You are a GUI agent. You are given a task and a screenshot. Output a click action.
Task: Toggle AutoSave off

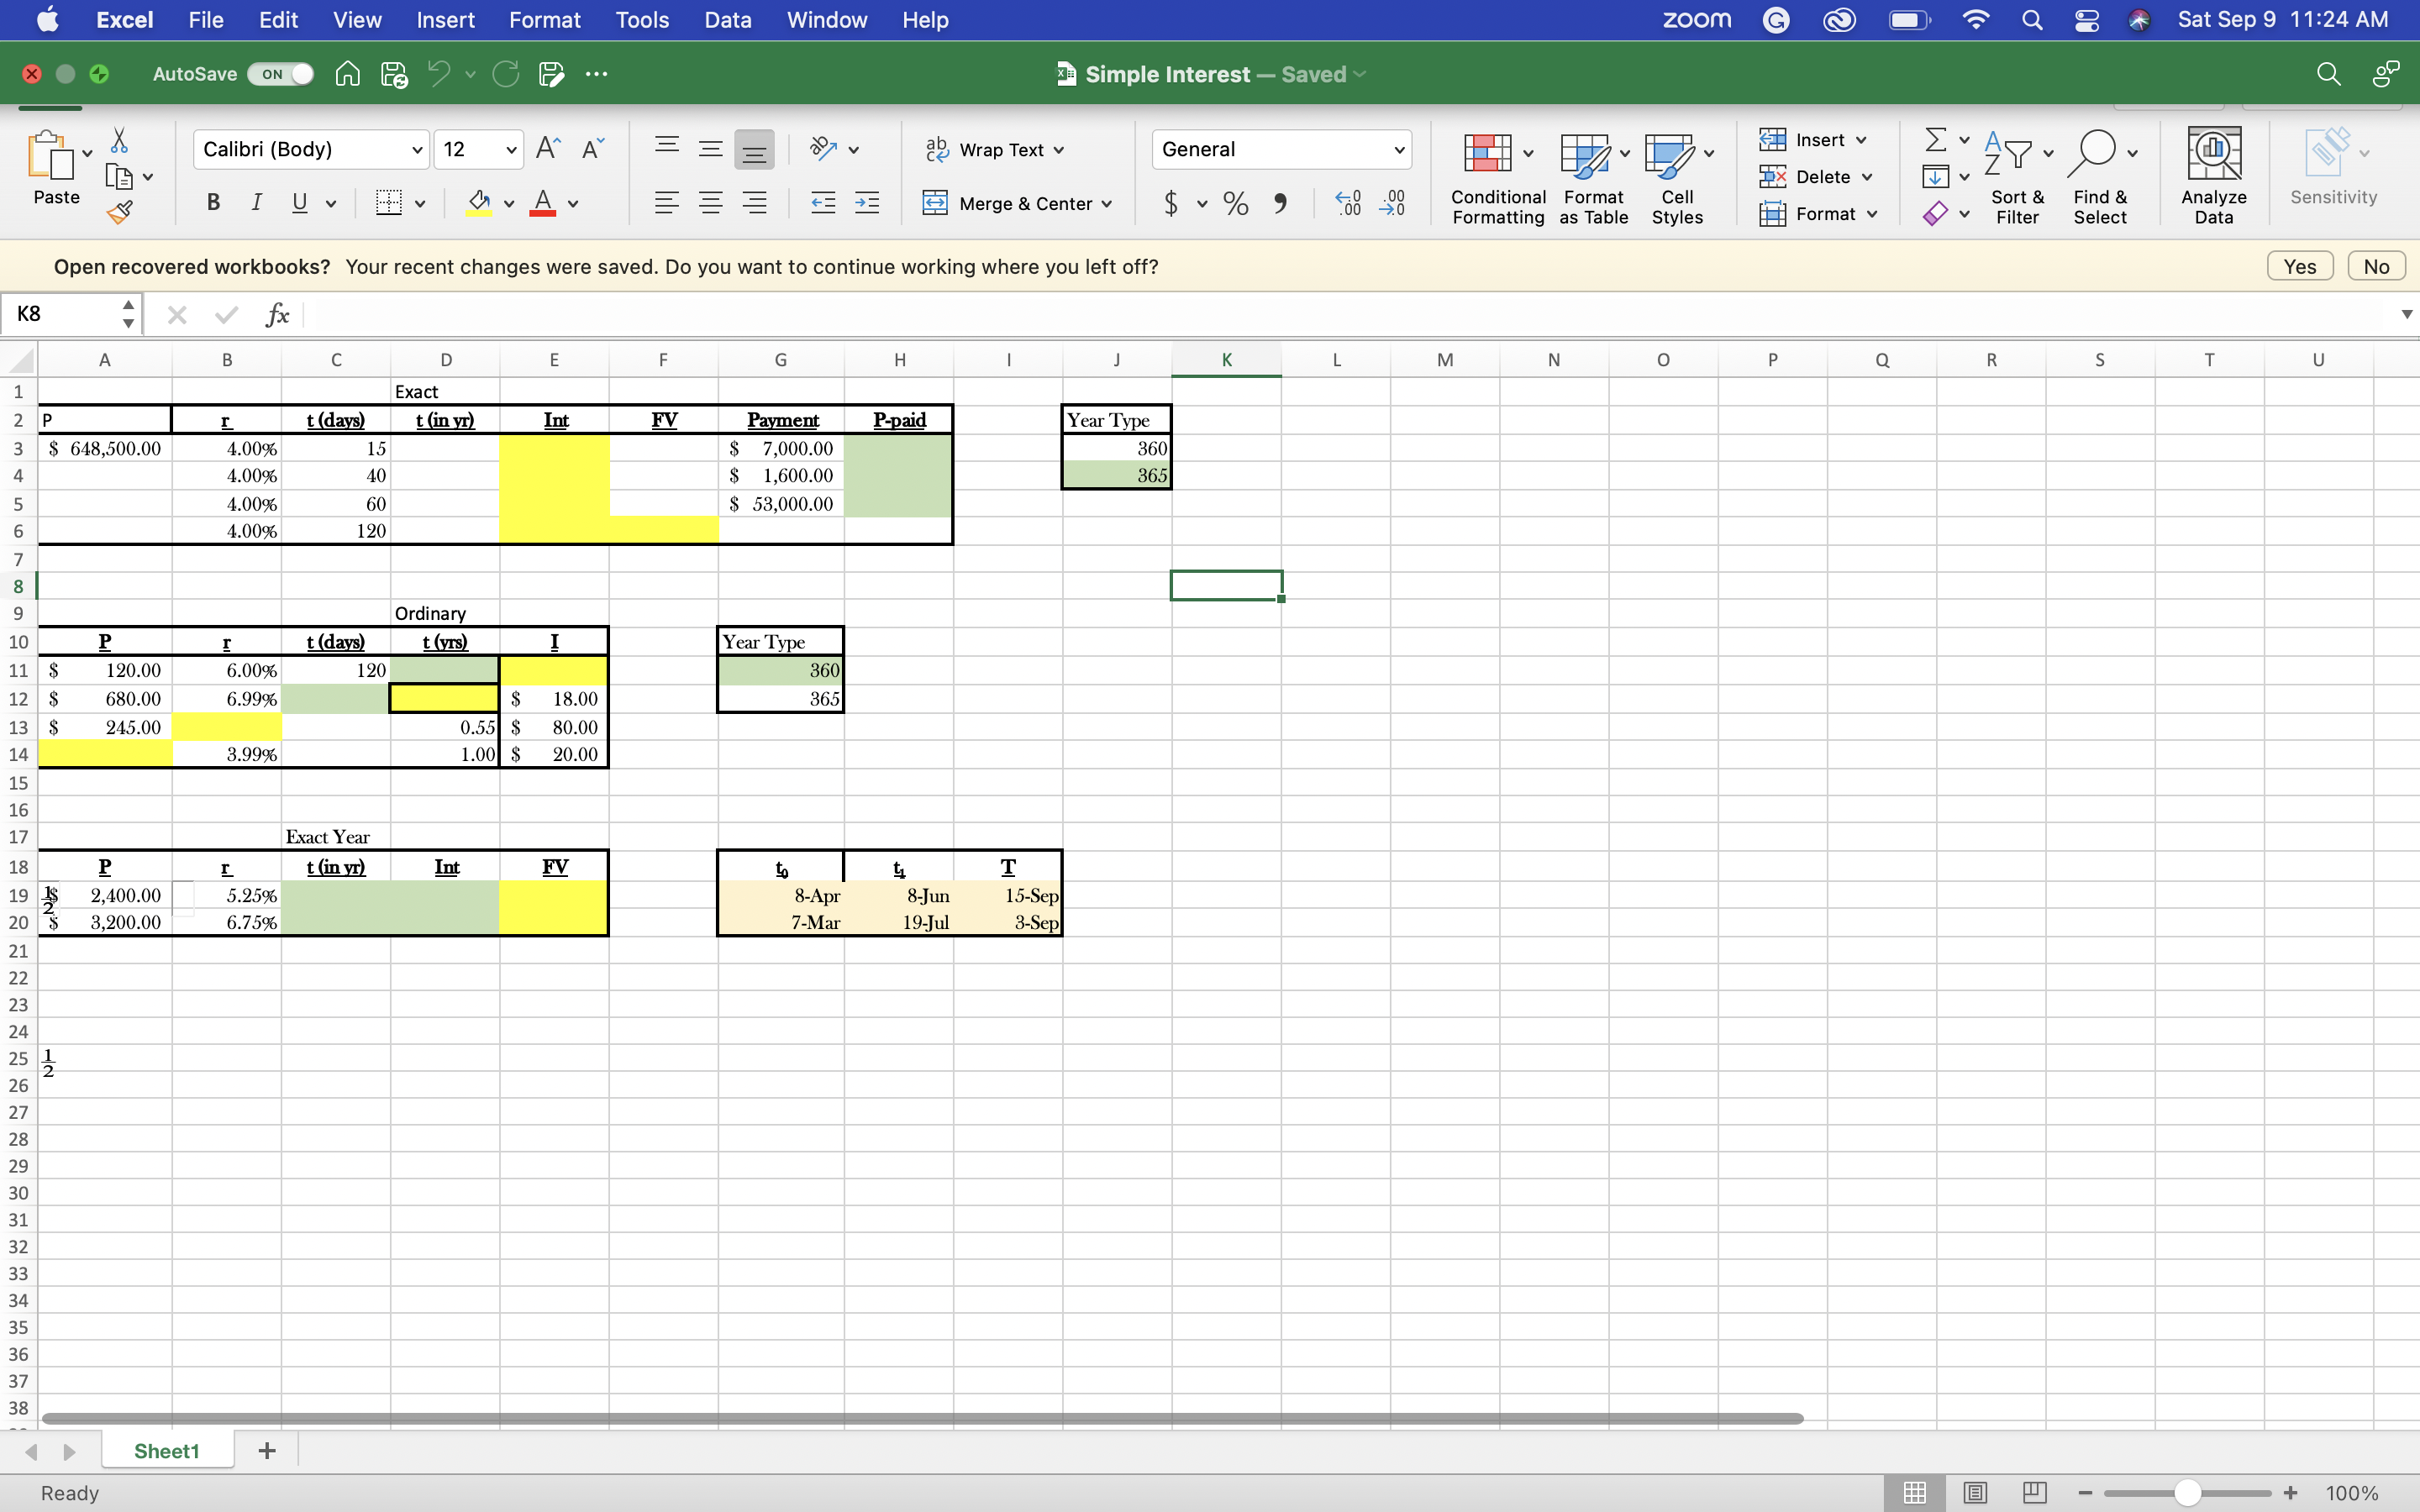280,73
